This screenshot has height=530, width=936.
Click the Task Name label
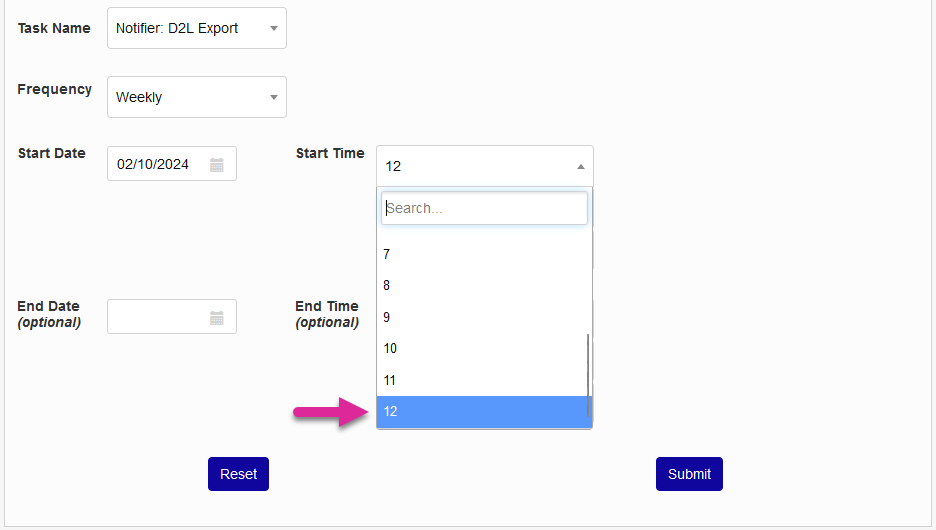tap(54, 28)
